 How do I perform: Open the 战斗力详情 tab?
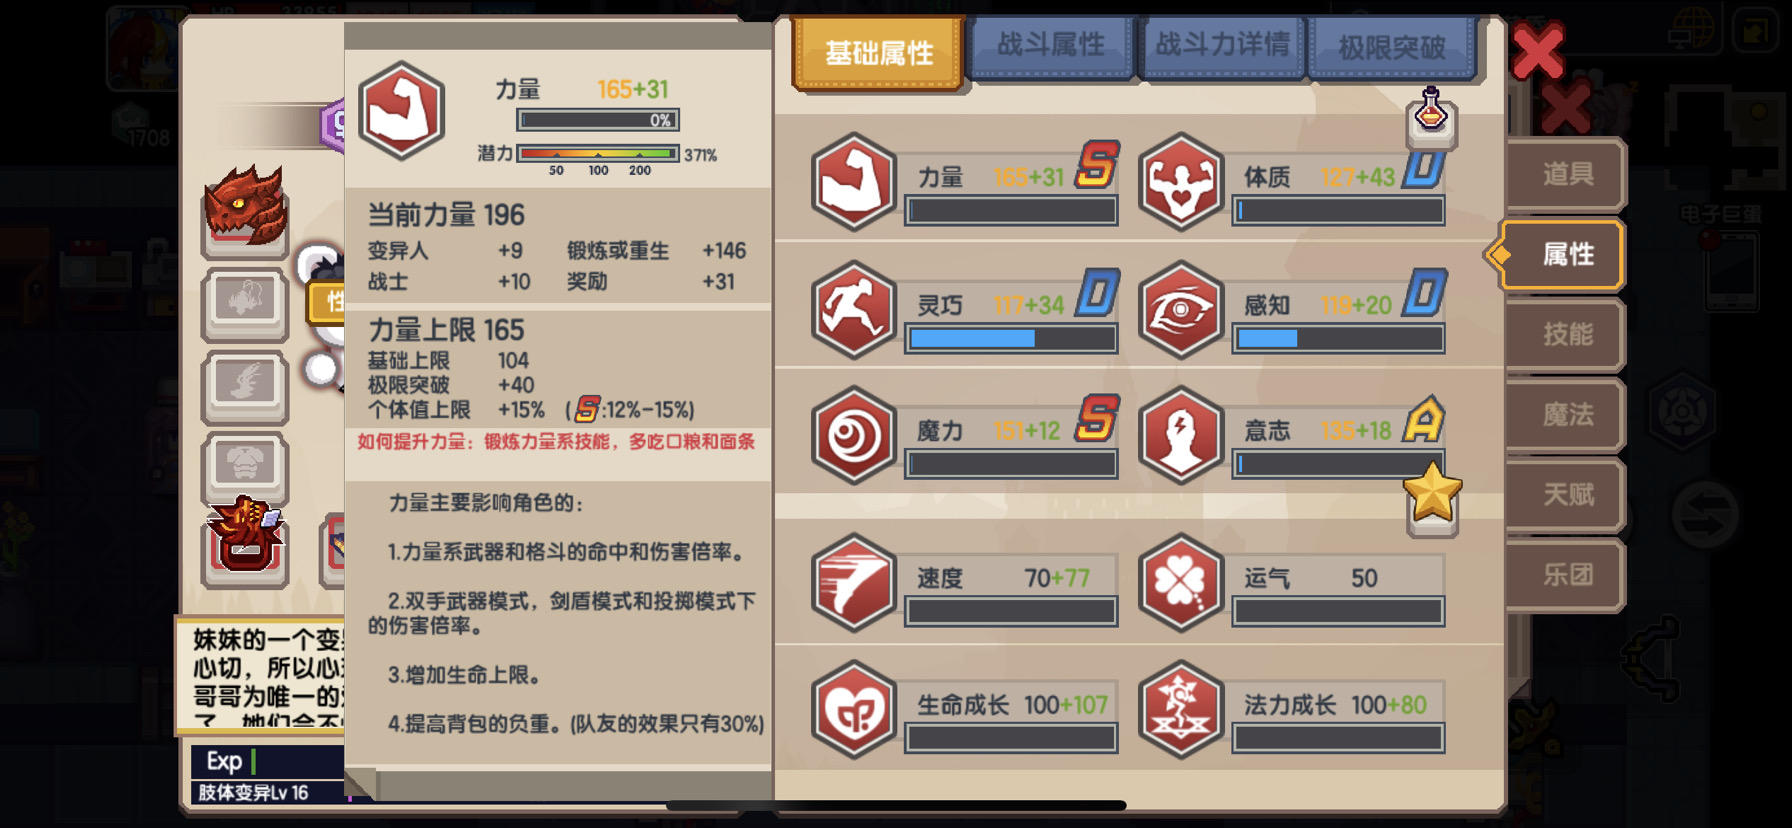[x=1222, y=46]
